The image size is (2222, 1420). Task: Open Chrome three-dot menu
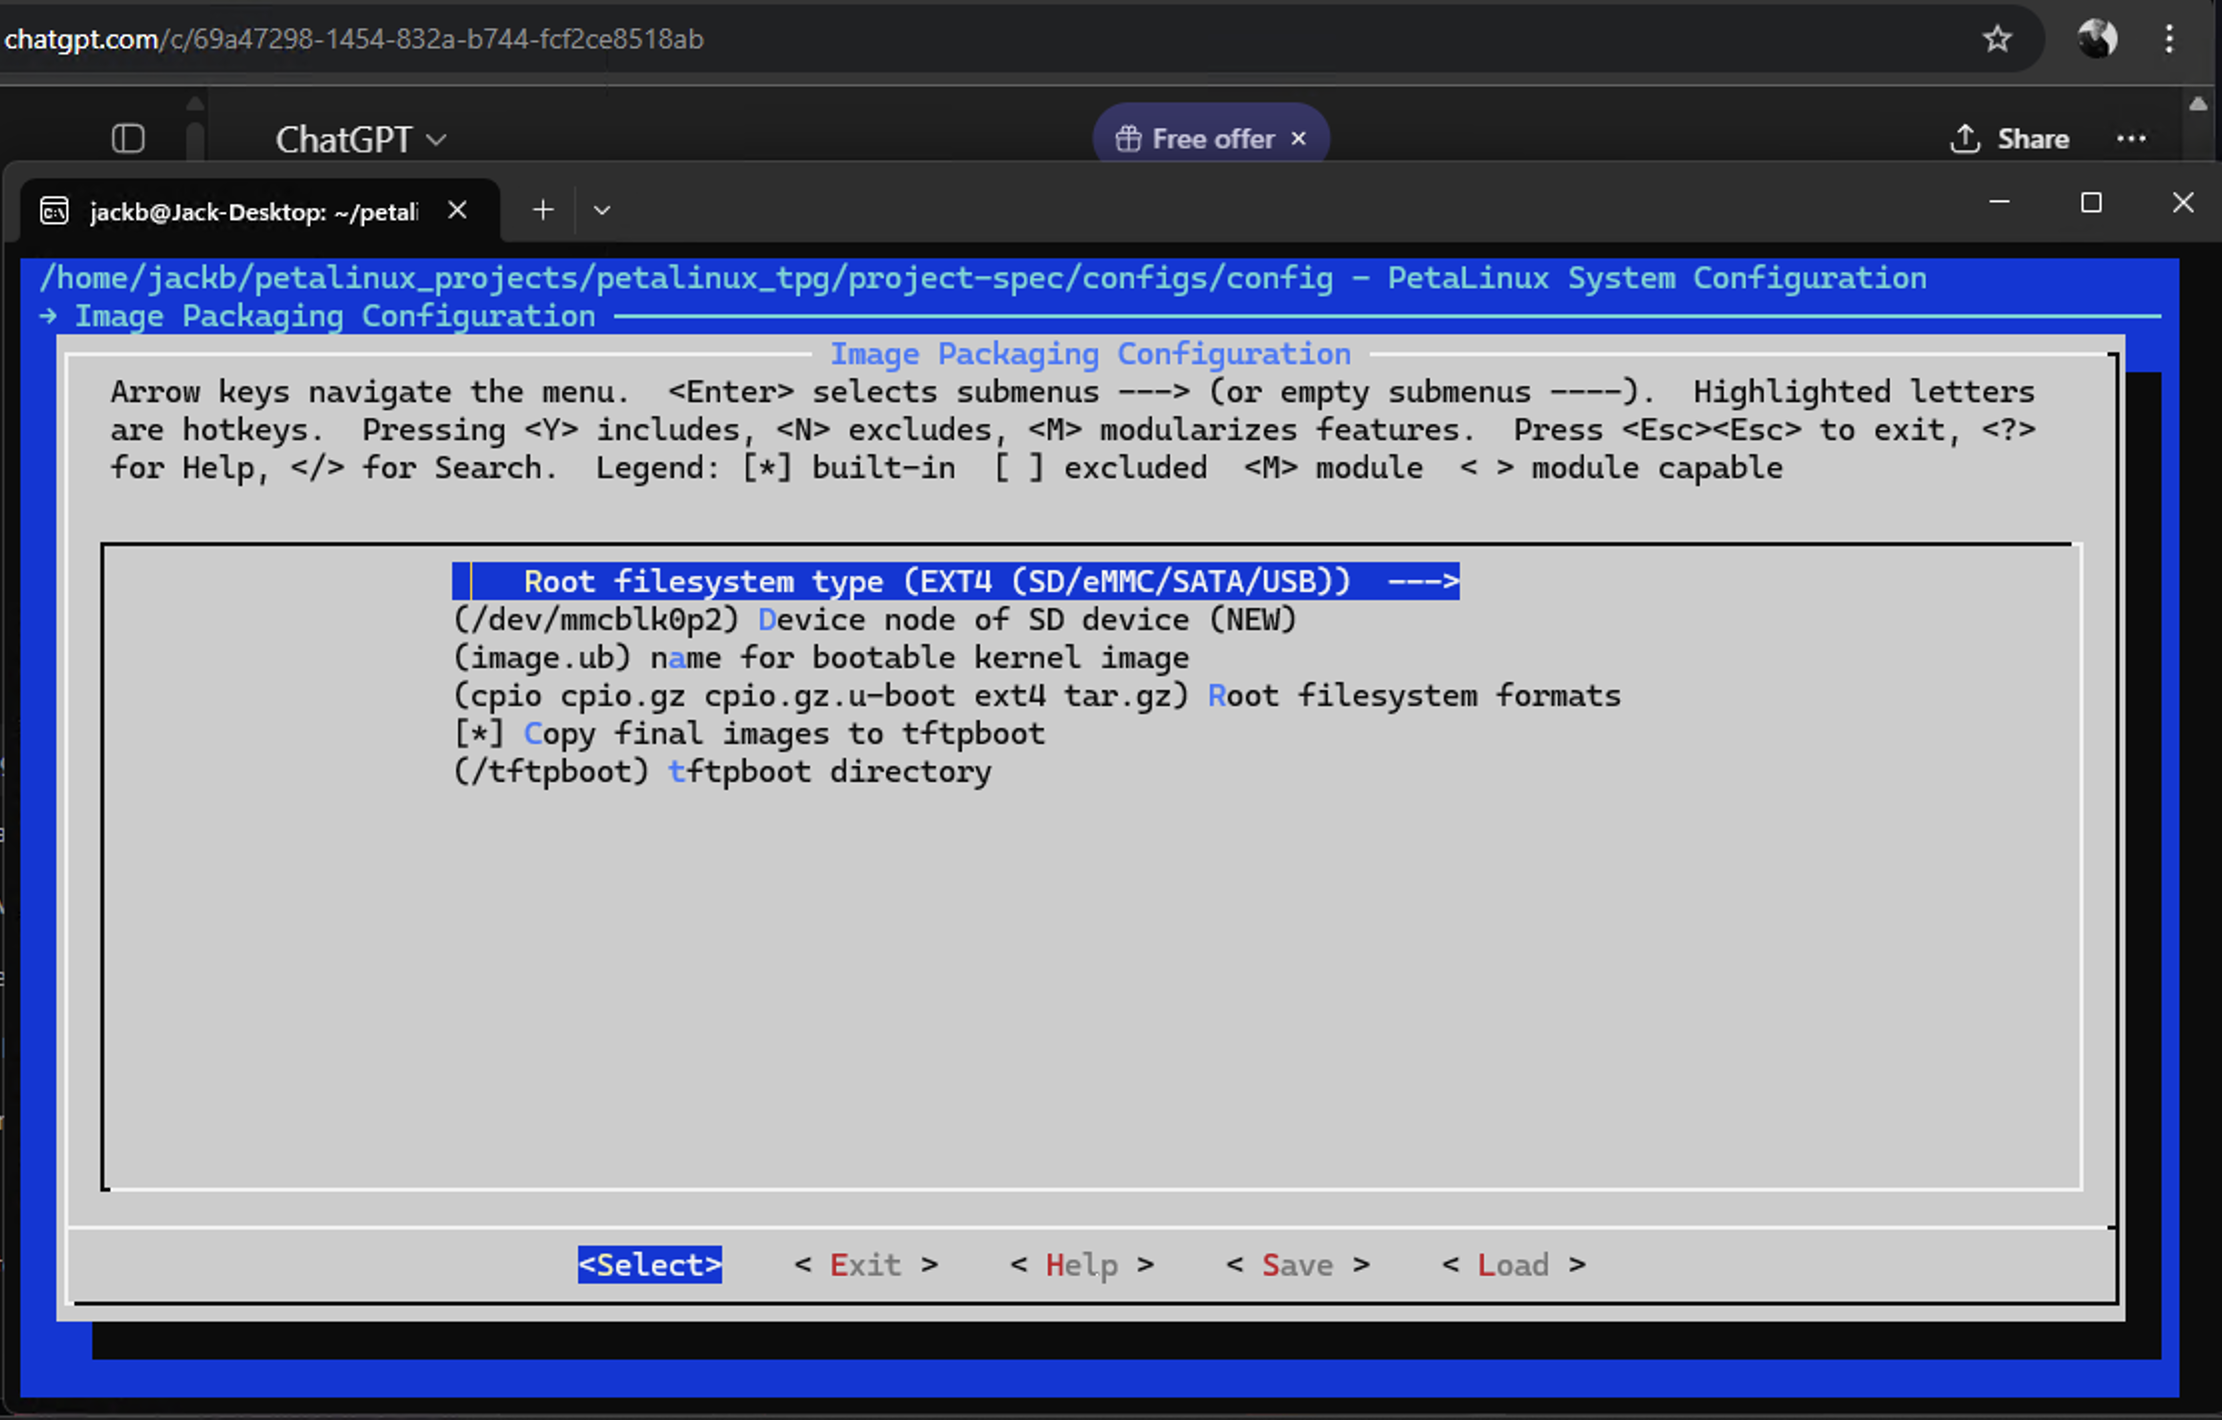tap(2168, 39)
